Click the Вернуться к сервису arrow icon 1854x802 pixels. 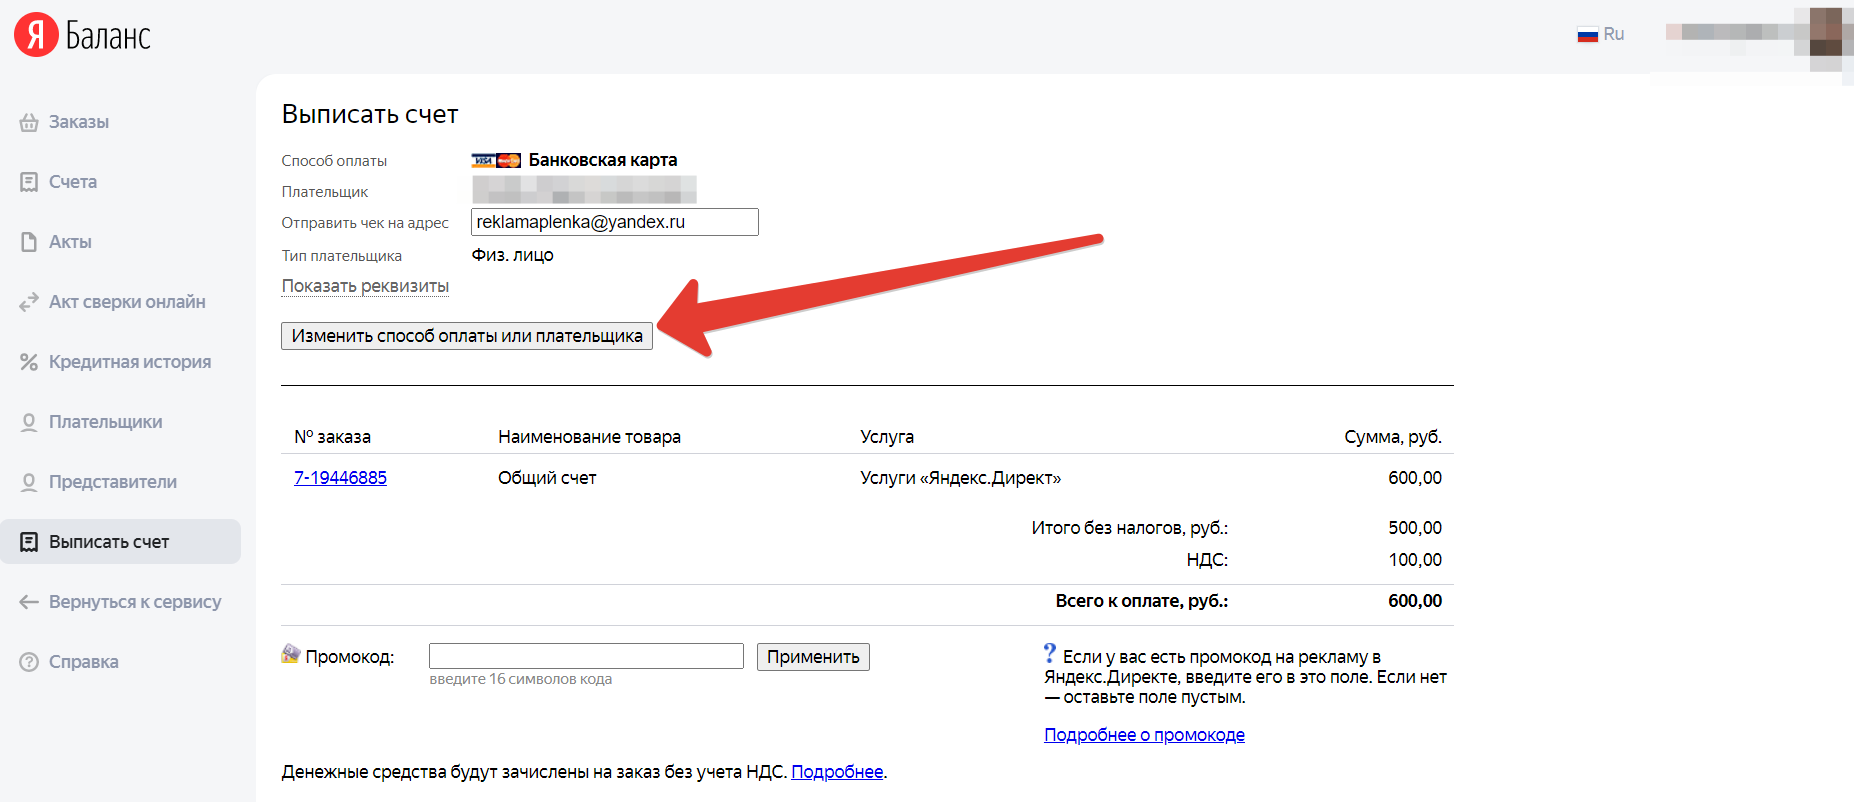click(29, 602)
